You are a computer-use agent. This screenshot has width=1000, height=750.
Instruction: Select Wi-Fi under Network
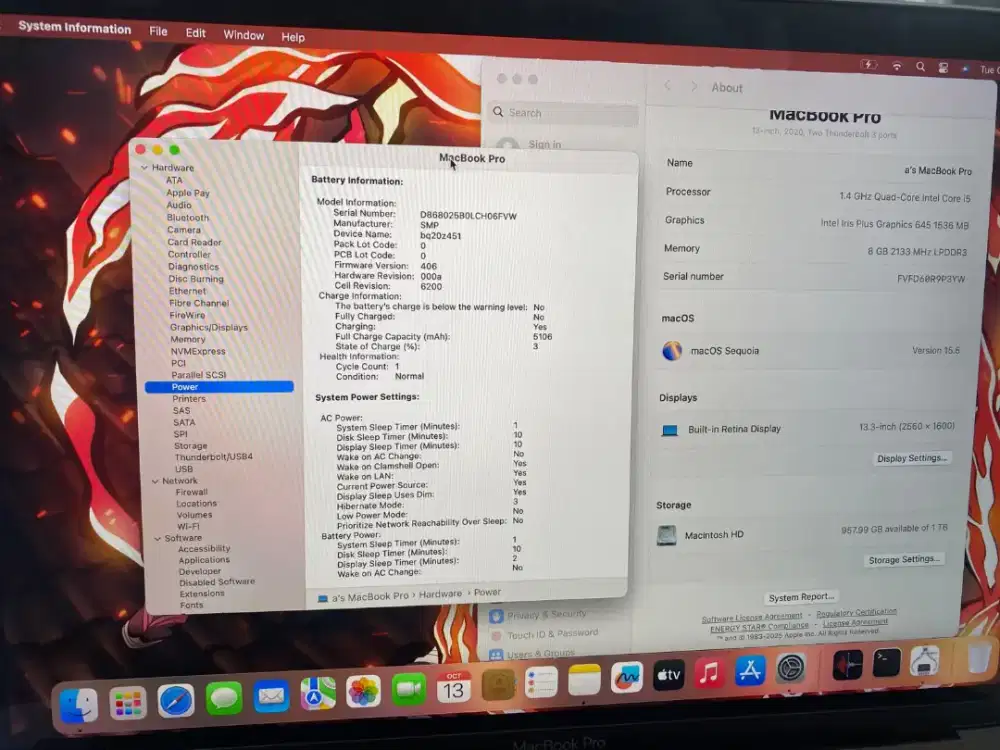(188, 527)
